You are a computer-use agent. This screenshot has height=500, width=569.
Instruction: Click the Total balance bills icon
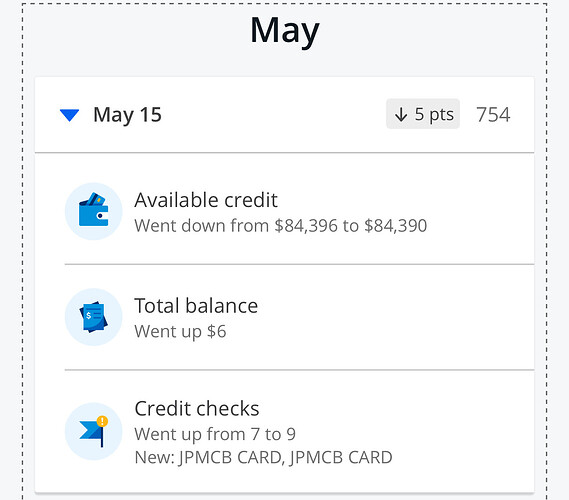click(94, 317)
